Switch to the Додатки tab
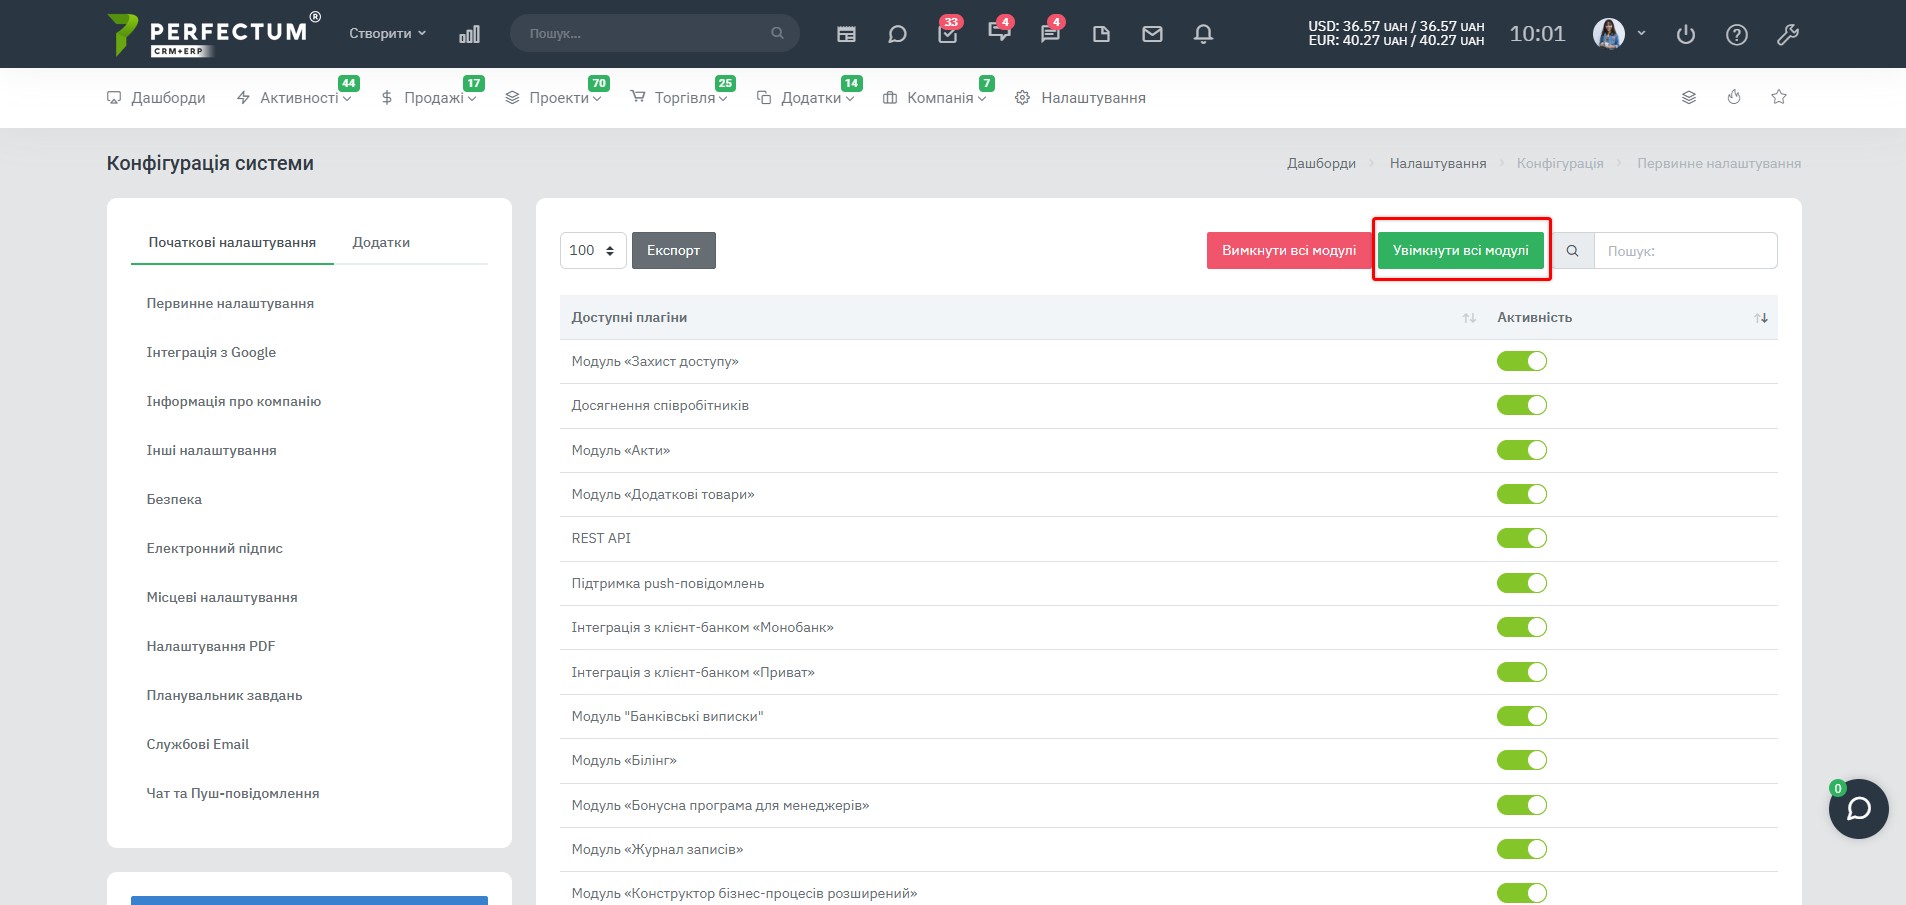Viewport: 1906px width, 905px height. click(381, 242)
